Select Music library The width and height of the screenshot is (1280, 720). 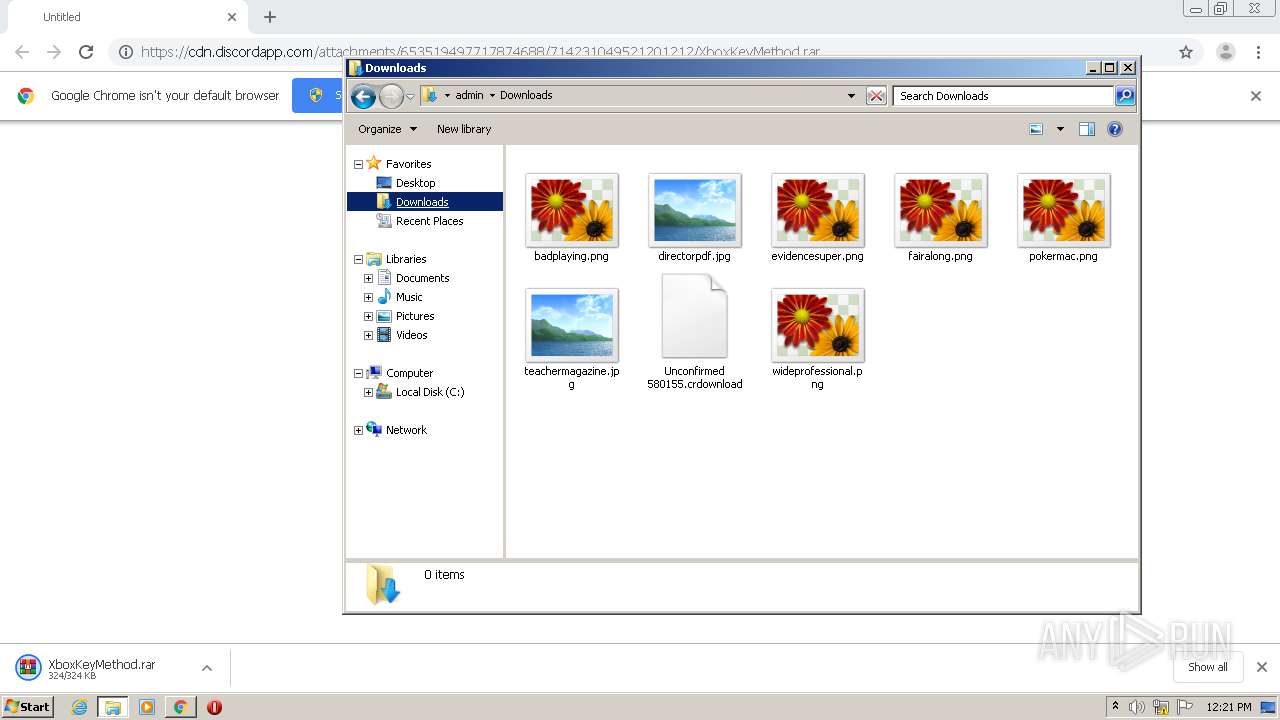tap(409, 297)
